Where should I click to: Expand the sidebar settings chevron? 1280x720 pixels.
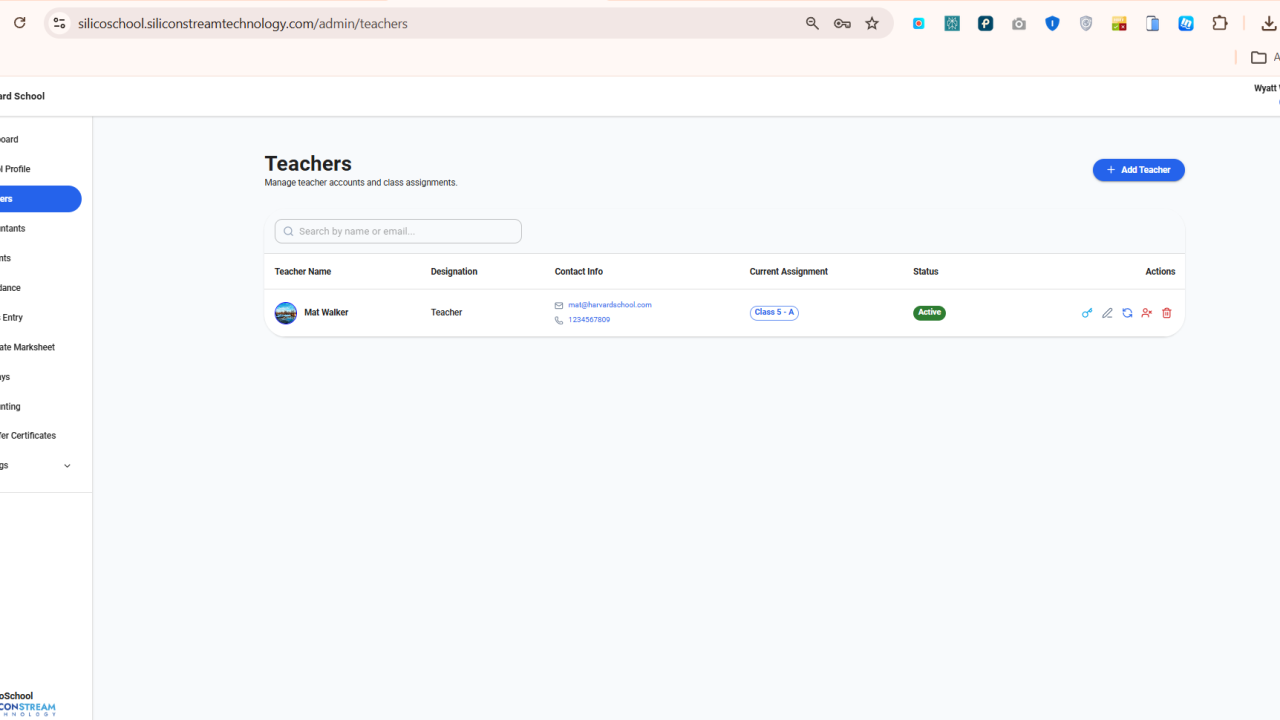pyautogui.click(x=67, y=466)
